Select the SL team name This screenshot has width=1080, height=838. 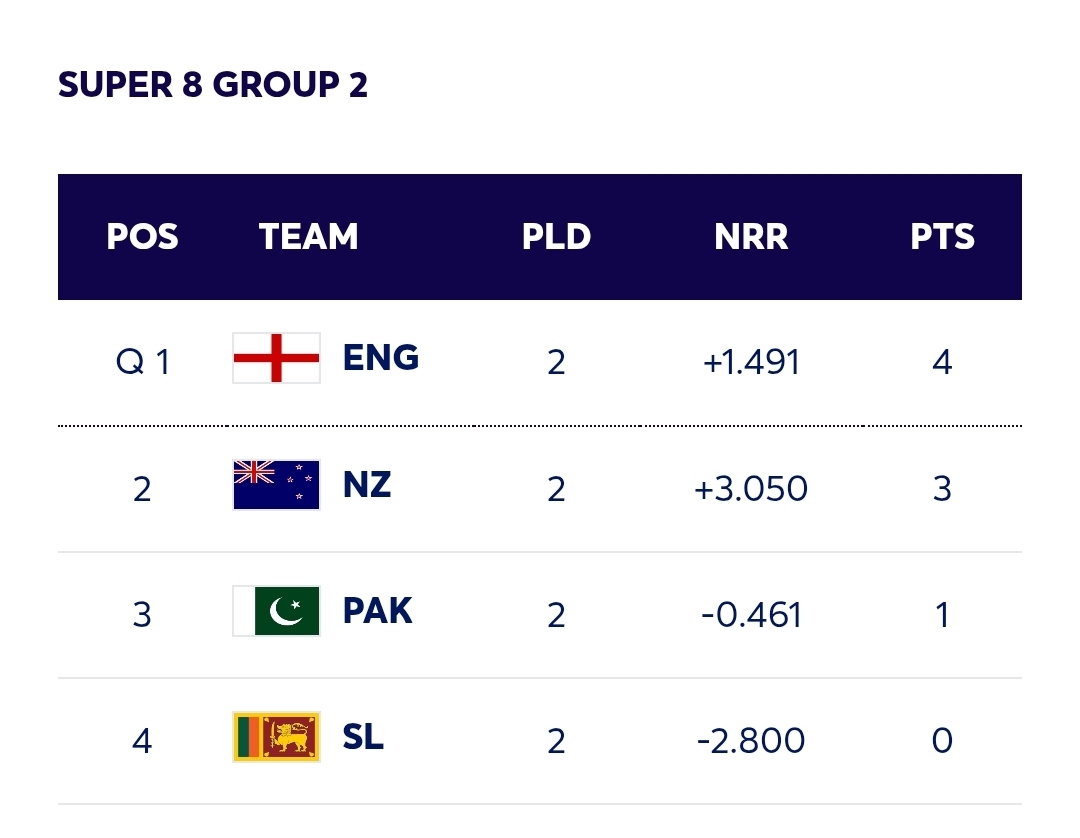363,737
